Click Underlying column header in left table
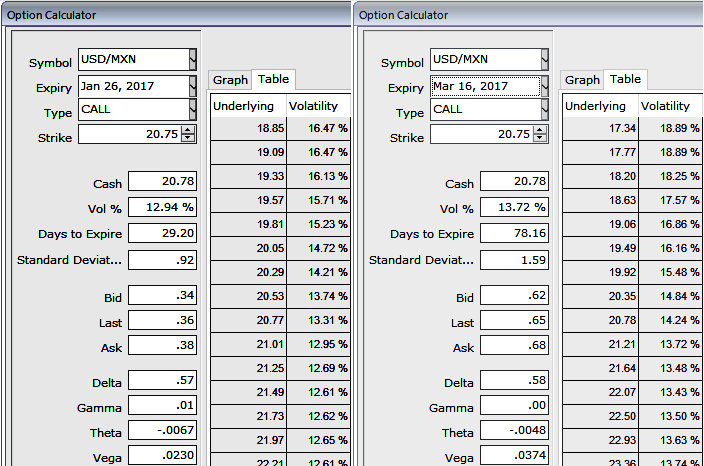 [x=248, y=106]
